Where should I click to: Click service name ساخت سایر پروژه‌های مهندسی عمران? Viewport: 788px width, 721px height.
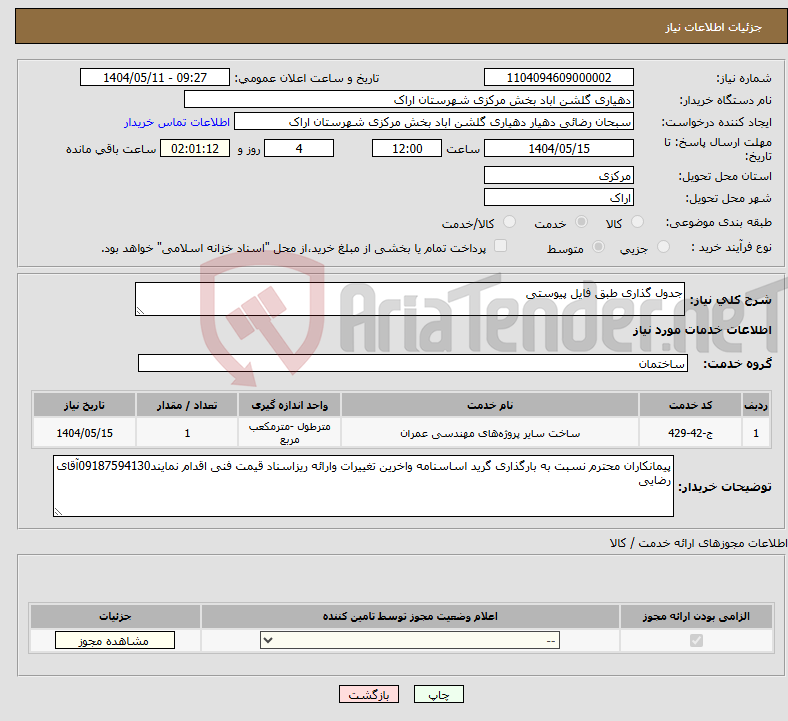click(x=490, y=433)
